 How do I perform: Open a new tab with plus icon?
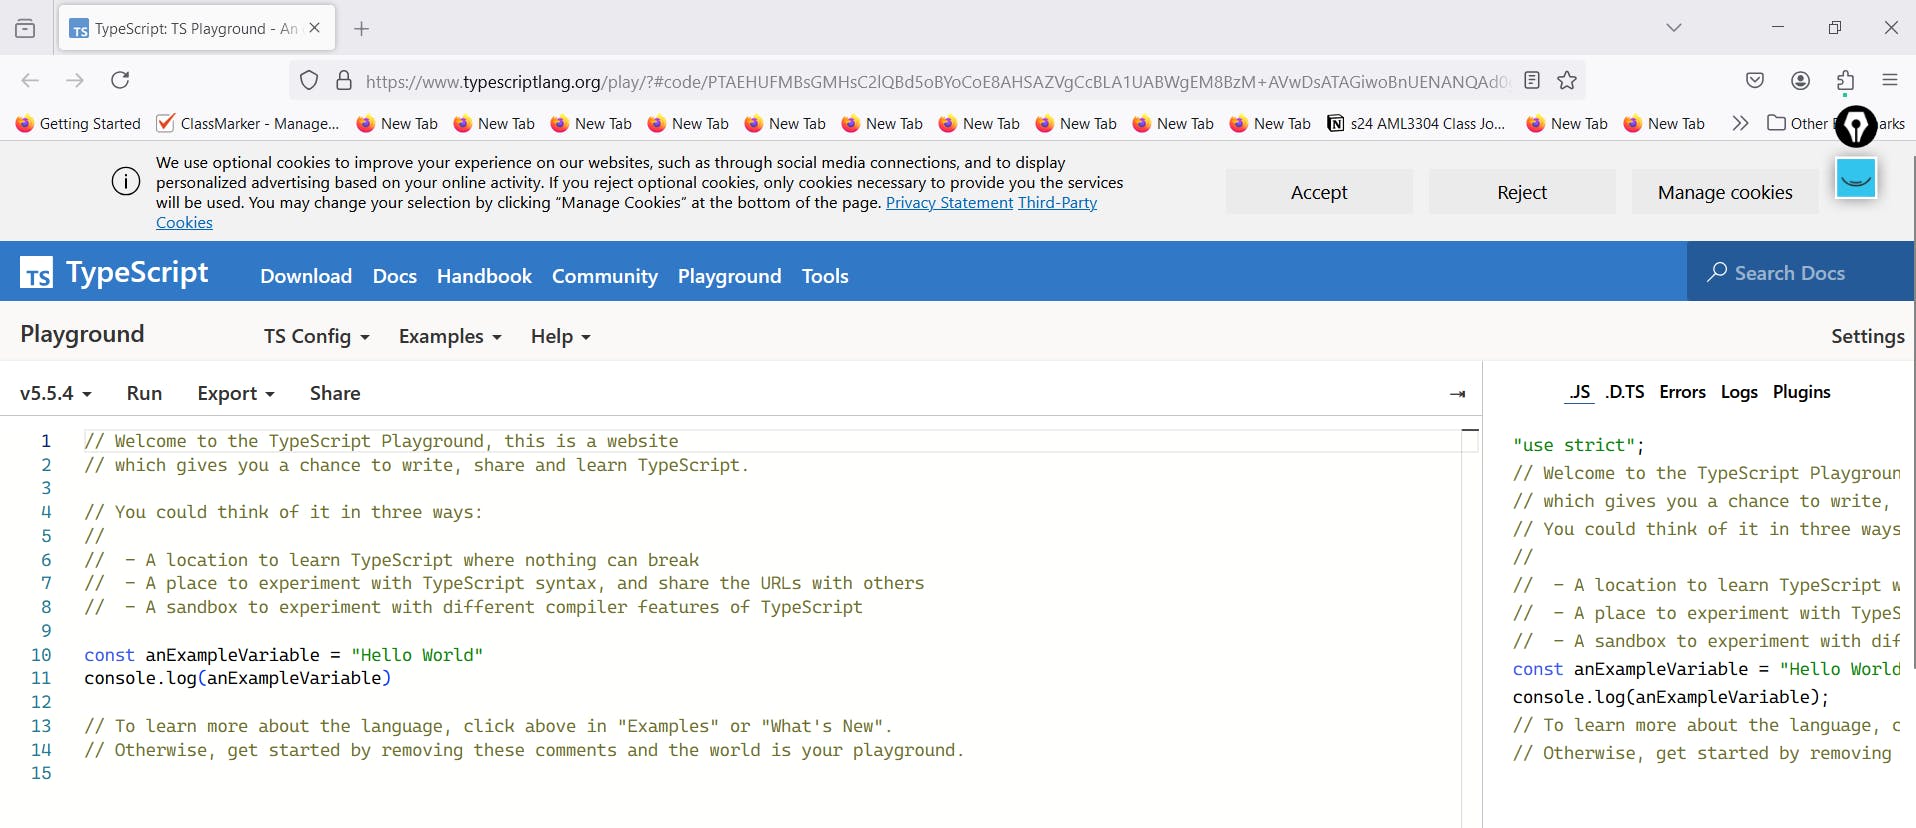click(362, 29)
